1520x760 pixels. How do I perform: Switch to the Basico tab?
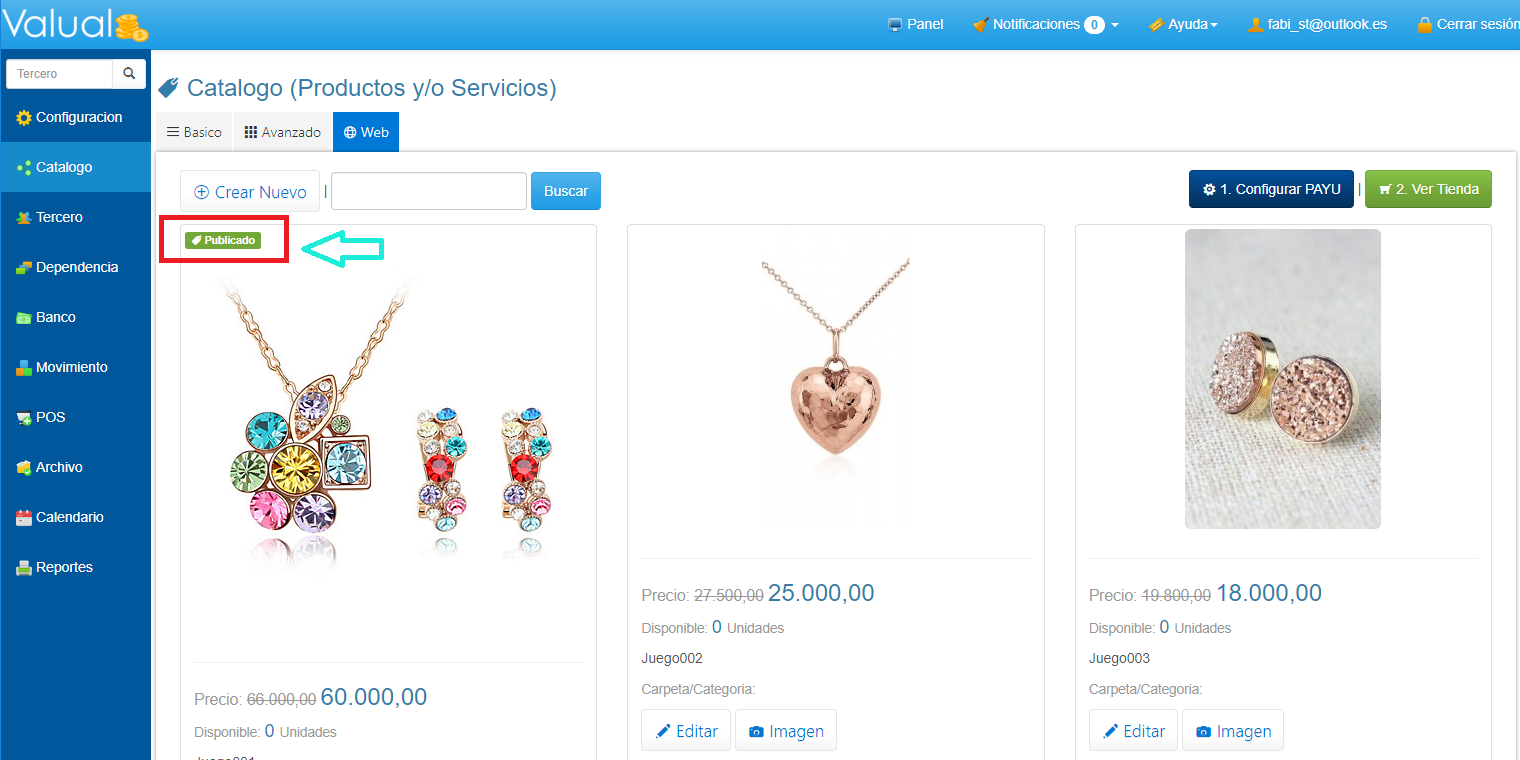click(194, 132)
